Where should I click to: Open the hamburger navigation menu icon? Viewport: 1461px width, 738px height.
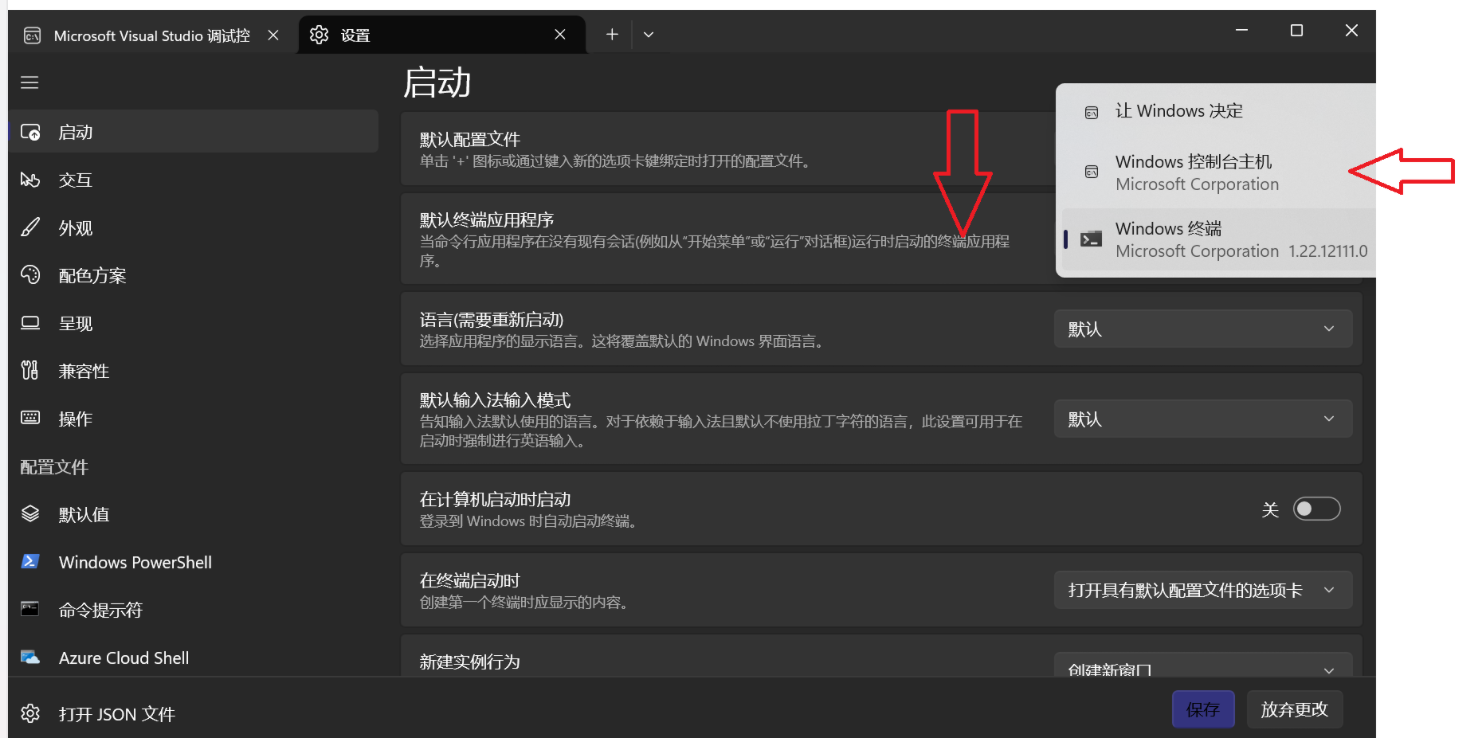pyautogui.click(x=30, y=82)
